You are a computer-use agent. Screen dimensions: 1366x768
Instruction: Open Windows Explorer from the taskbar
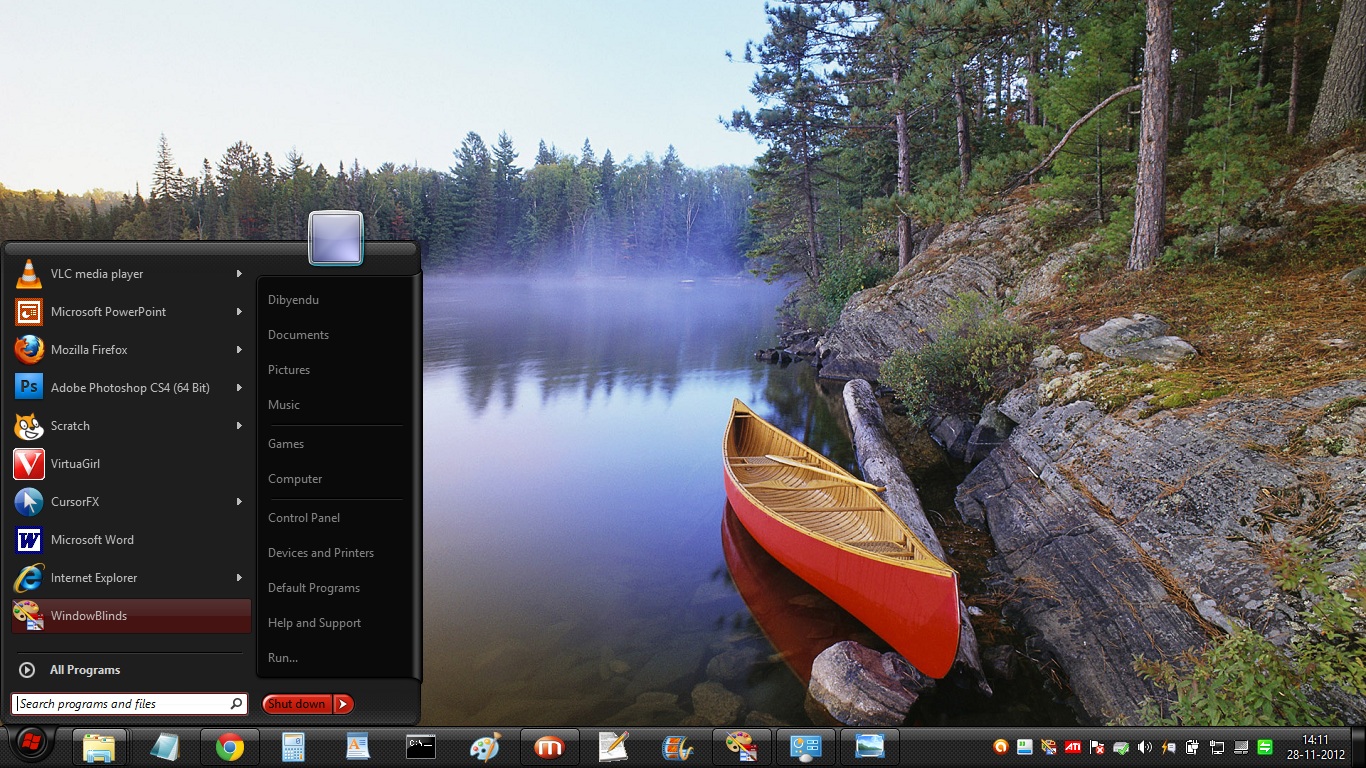100,747
